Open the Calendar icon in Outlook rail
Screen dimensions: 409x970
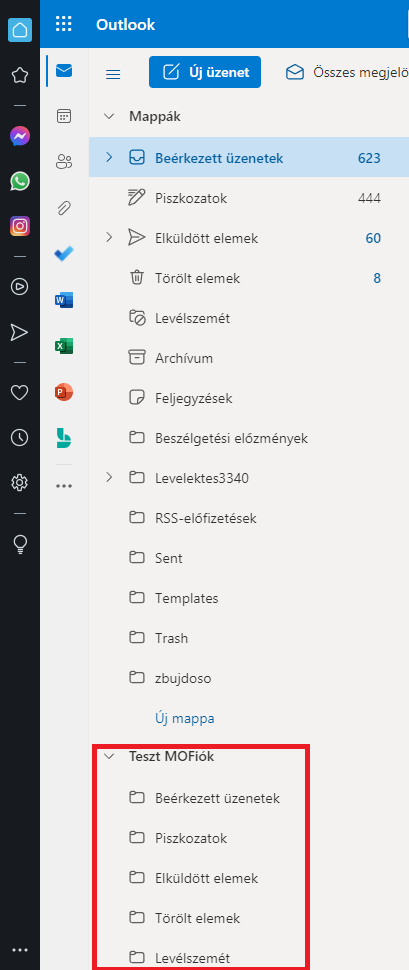64,116
